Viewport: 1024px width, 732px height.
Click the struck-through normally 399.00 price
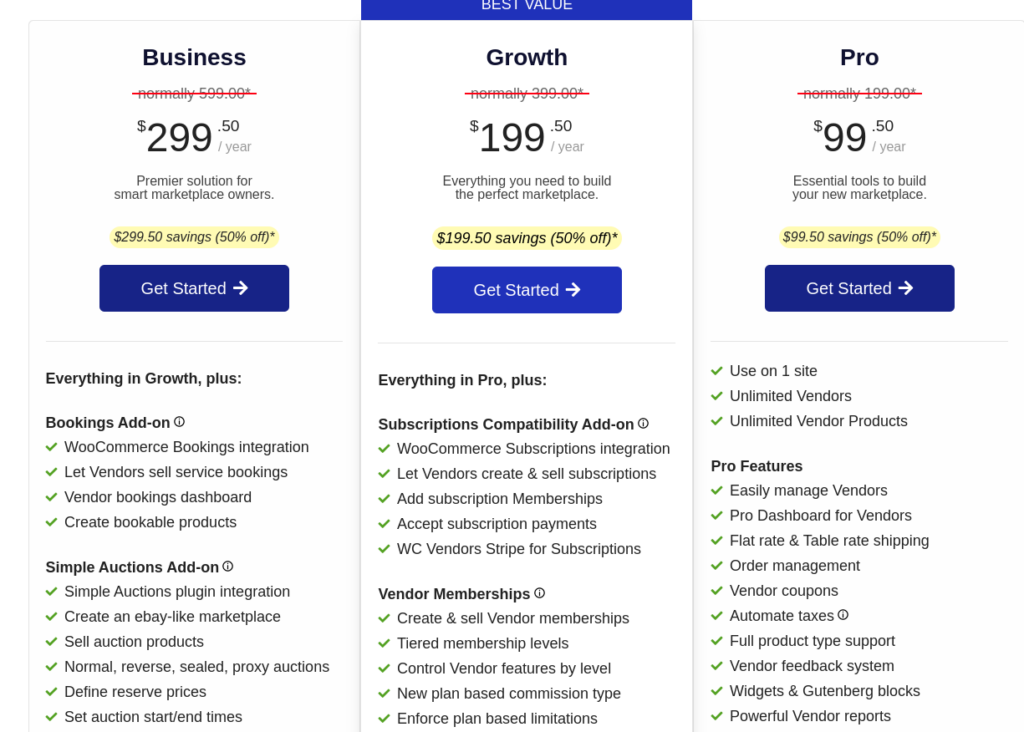coord(527,93)
